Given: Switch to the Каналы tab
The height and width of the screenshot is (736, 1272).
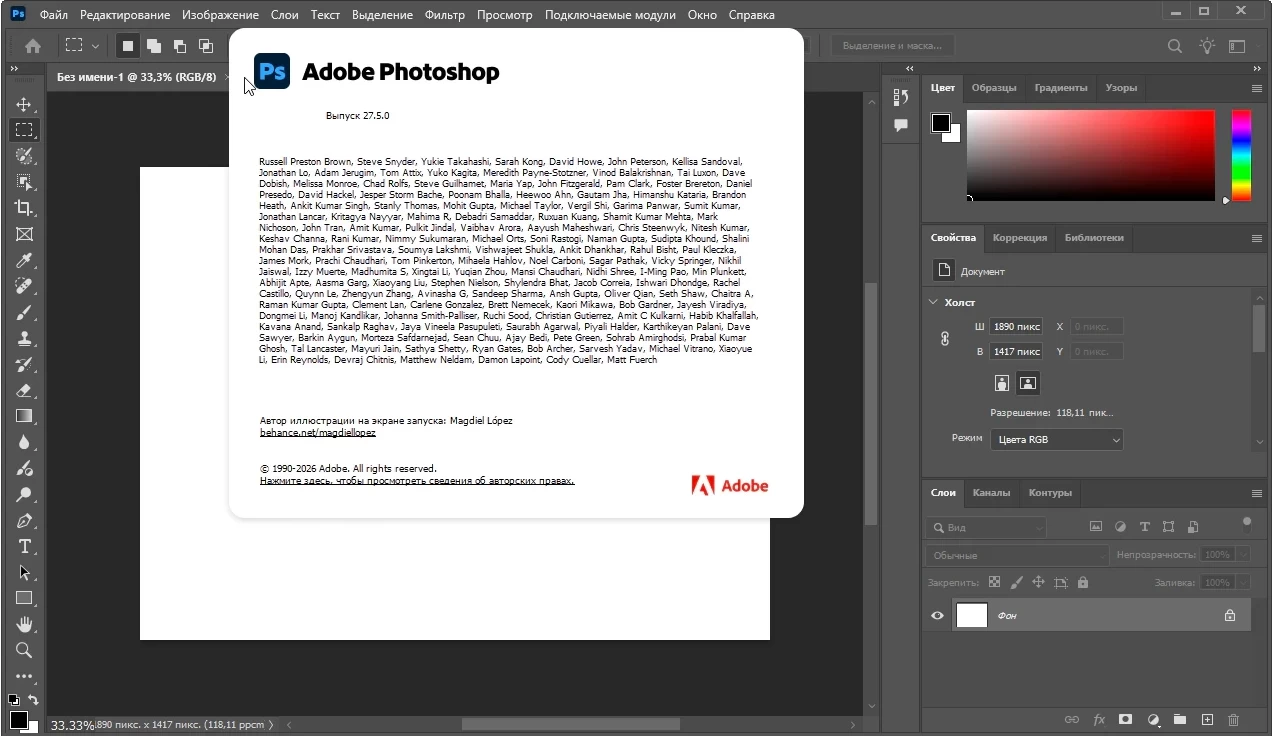Looking at the screenshot, I should tap(991, 493).
